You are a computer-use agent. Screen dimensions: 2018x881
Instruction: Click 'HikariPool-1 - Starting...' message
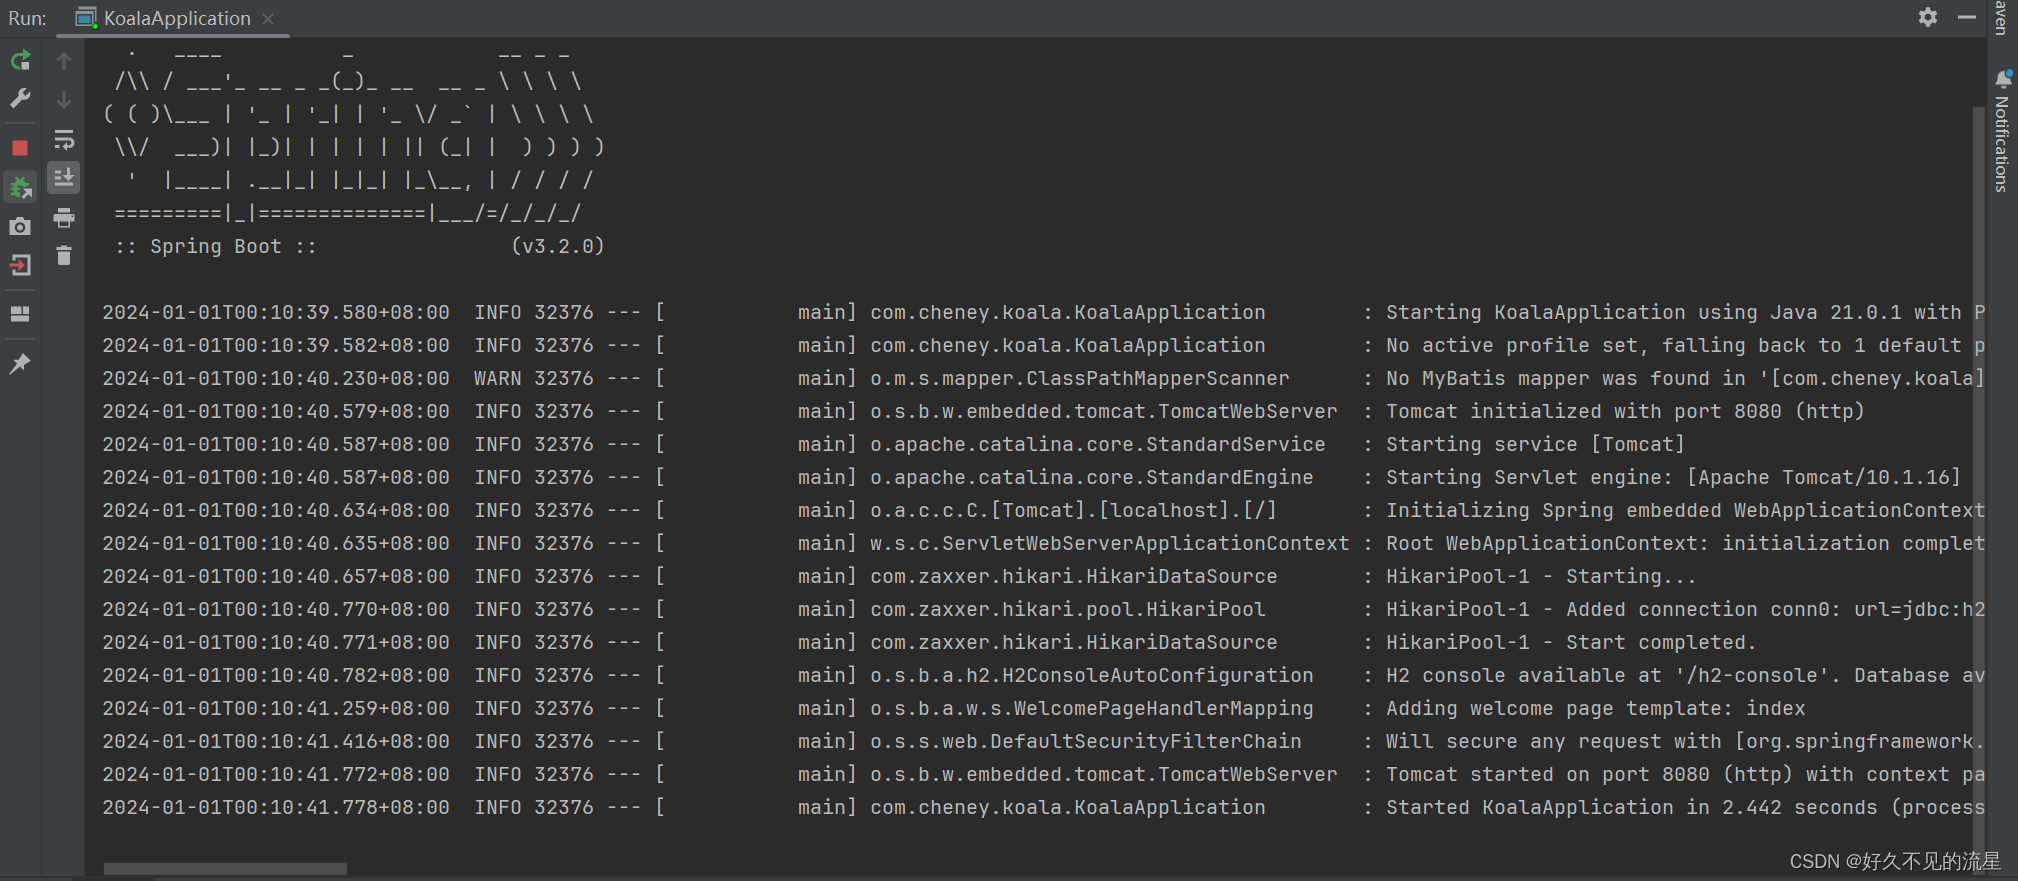tap(1541, 576)
